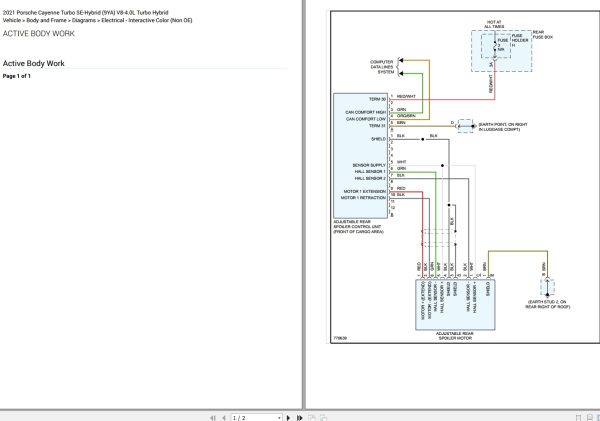Click 'HALL SENSOR 2' label in control unit
600x421 pixels.
(x=370, y=178)
